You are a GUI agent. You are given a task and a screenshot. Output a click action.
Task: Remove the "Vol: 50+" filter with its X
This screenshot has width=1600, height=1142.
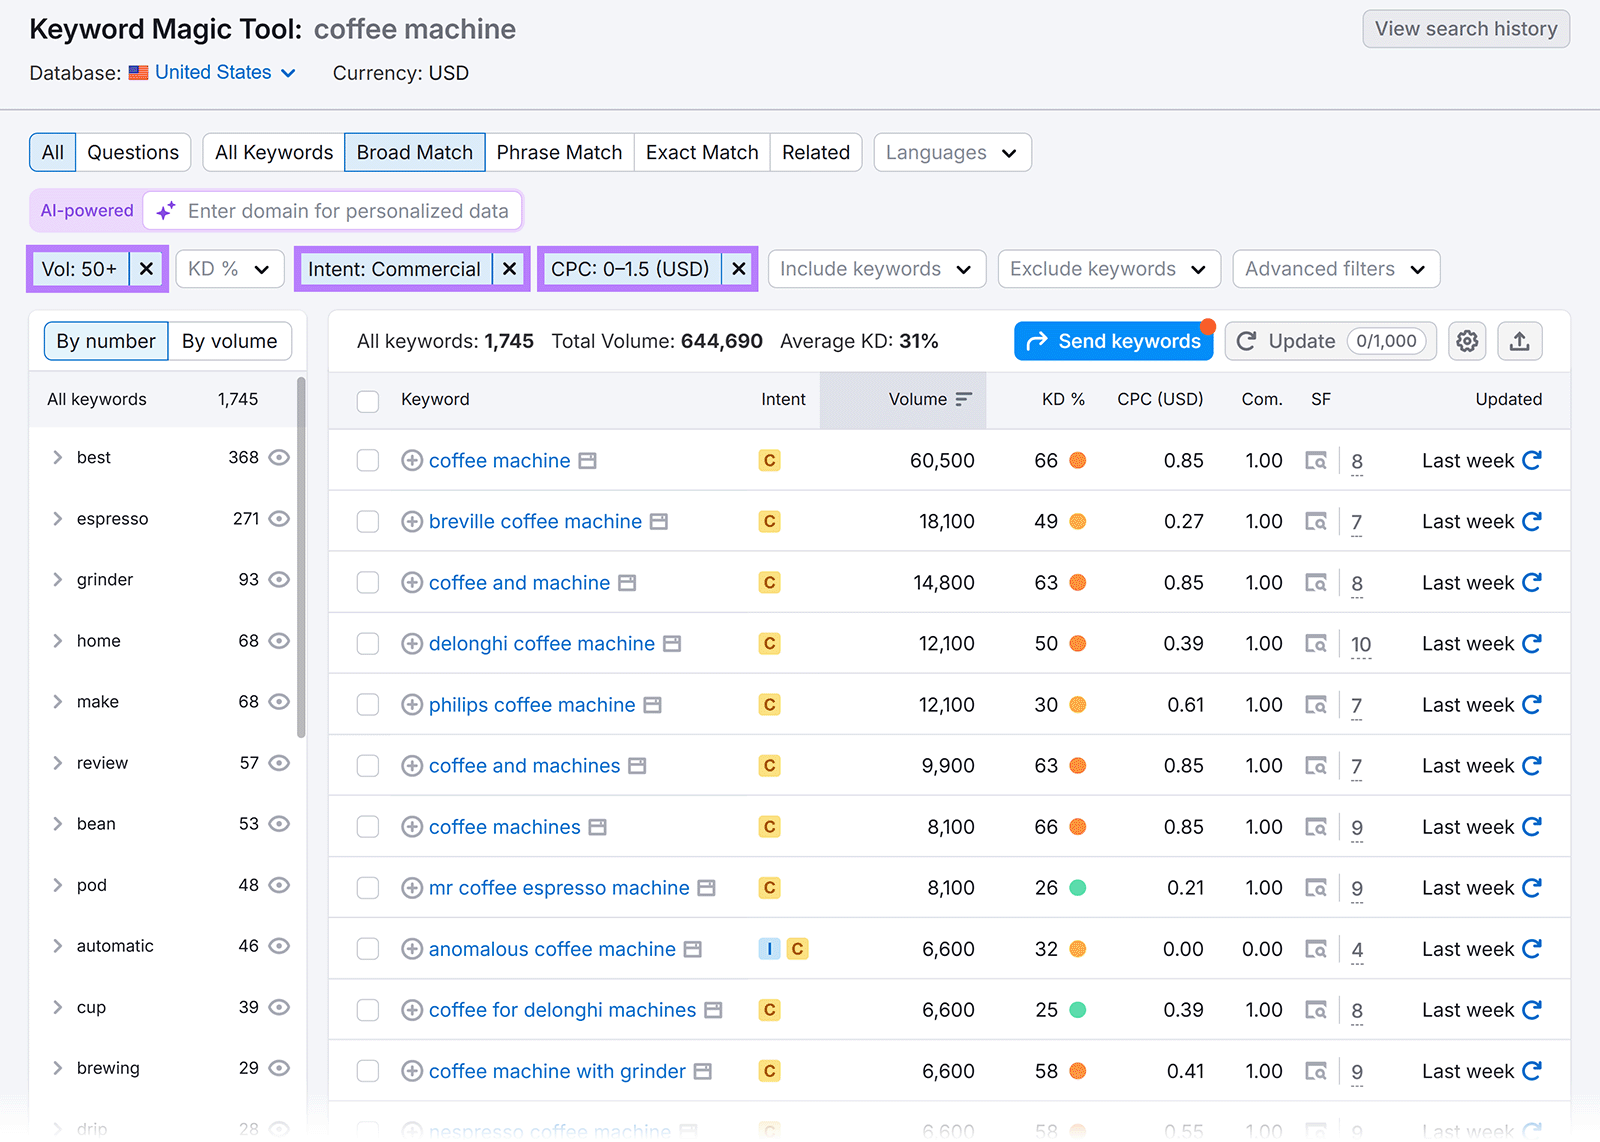click(146, 268)
